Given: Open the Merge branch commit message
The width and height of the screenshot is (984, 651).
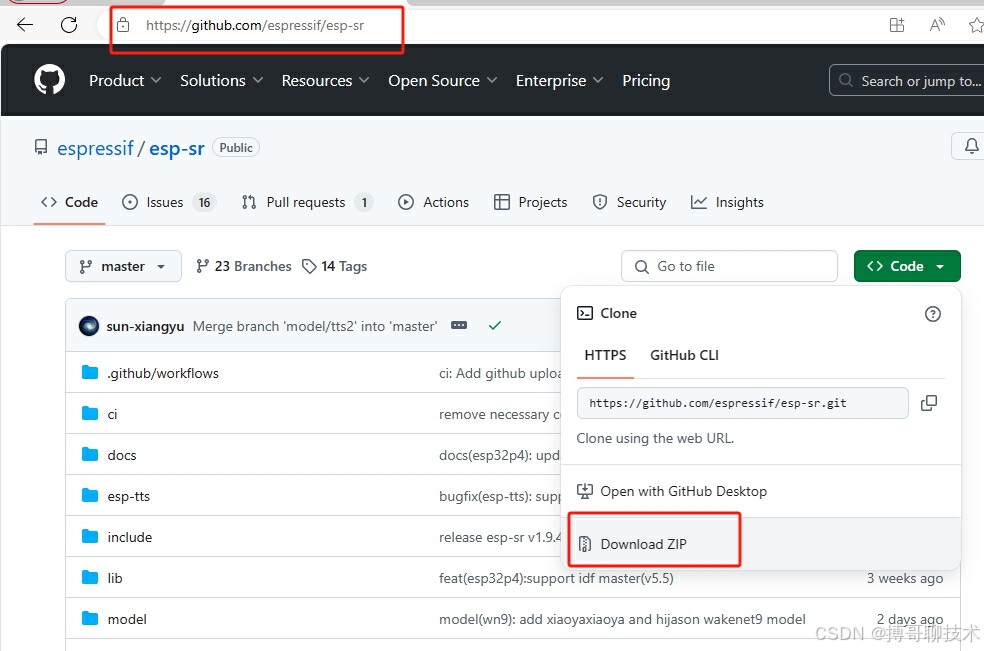Looking at the screenshot, I should point(314,326).
